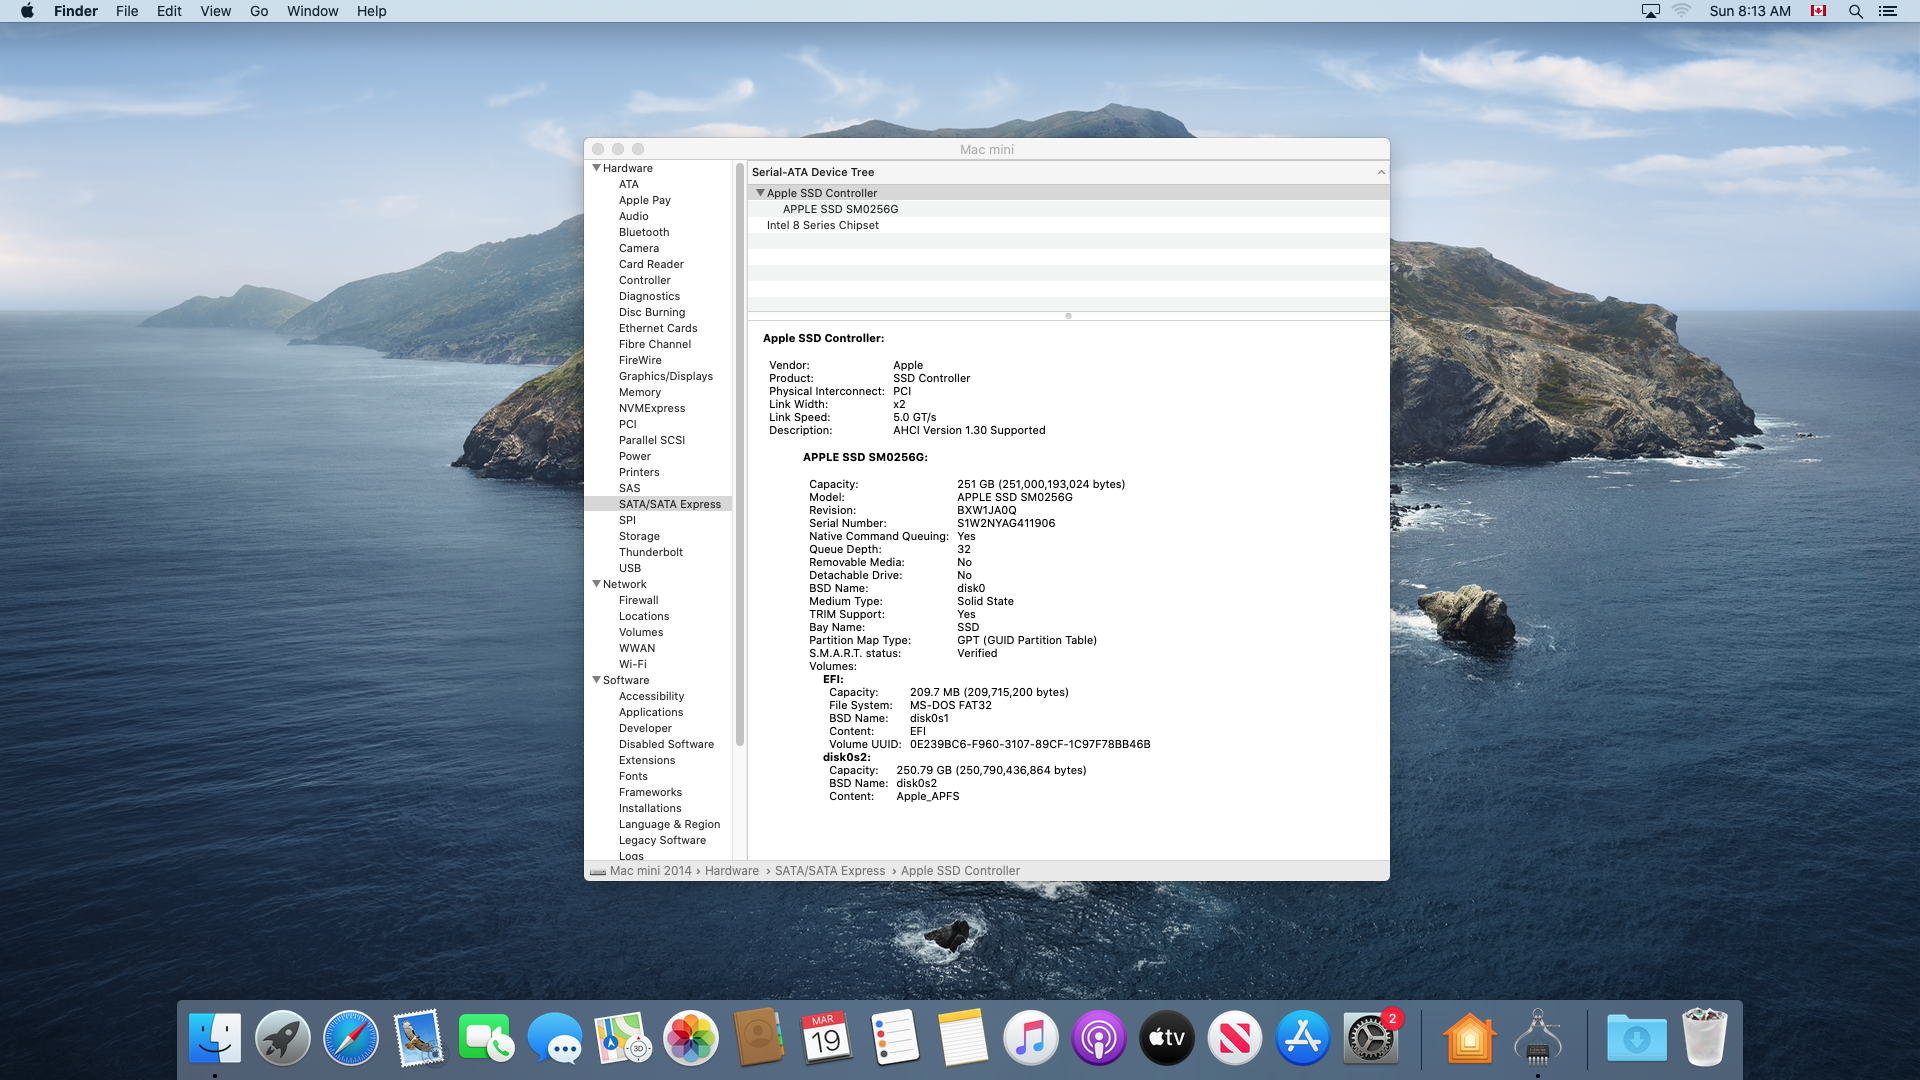Open the Podcasts app icon
This screenshot has height=1080, width=1920.
pos(1098,1038)
